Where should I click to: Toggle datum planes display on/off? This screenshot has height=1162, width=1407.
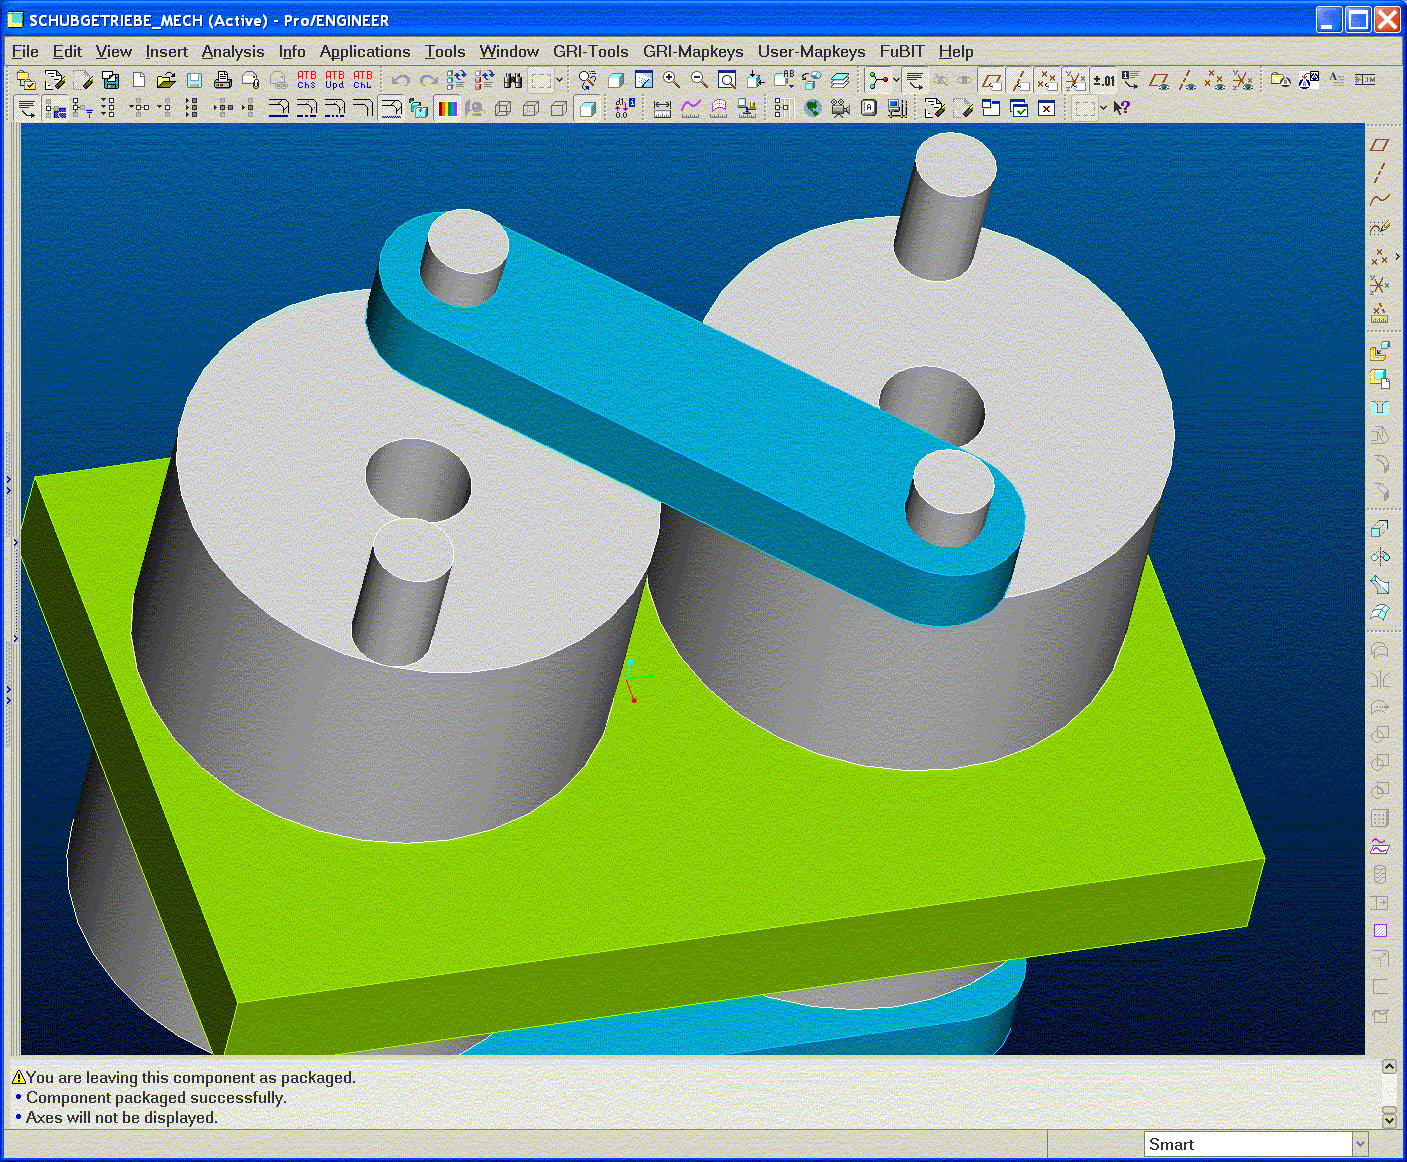click(x=991, y=80)
